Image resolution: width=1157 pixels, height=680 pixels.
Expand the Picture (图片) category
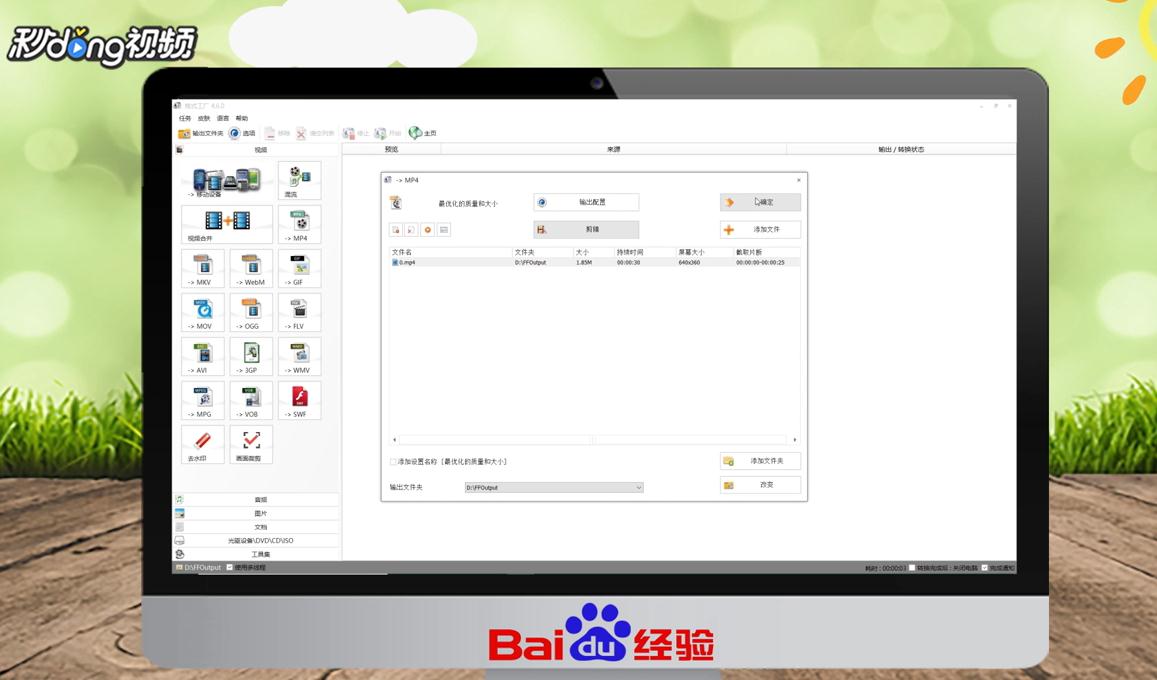pos(256,513)
